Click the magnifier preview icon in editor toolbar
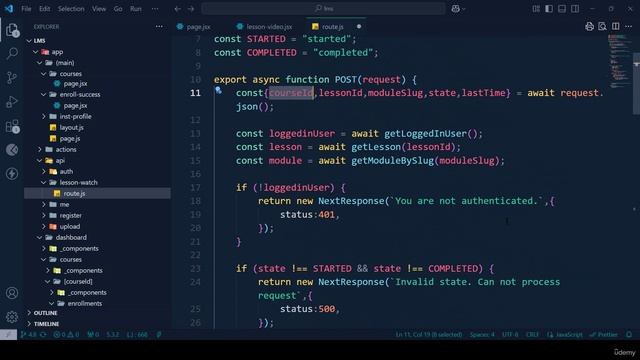 pos(602,27)
